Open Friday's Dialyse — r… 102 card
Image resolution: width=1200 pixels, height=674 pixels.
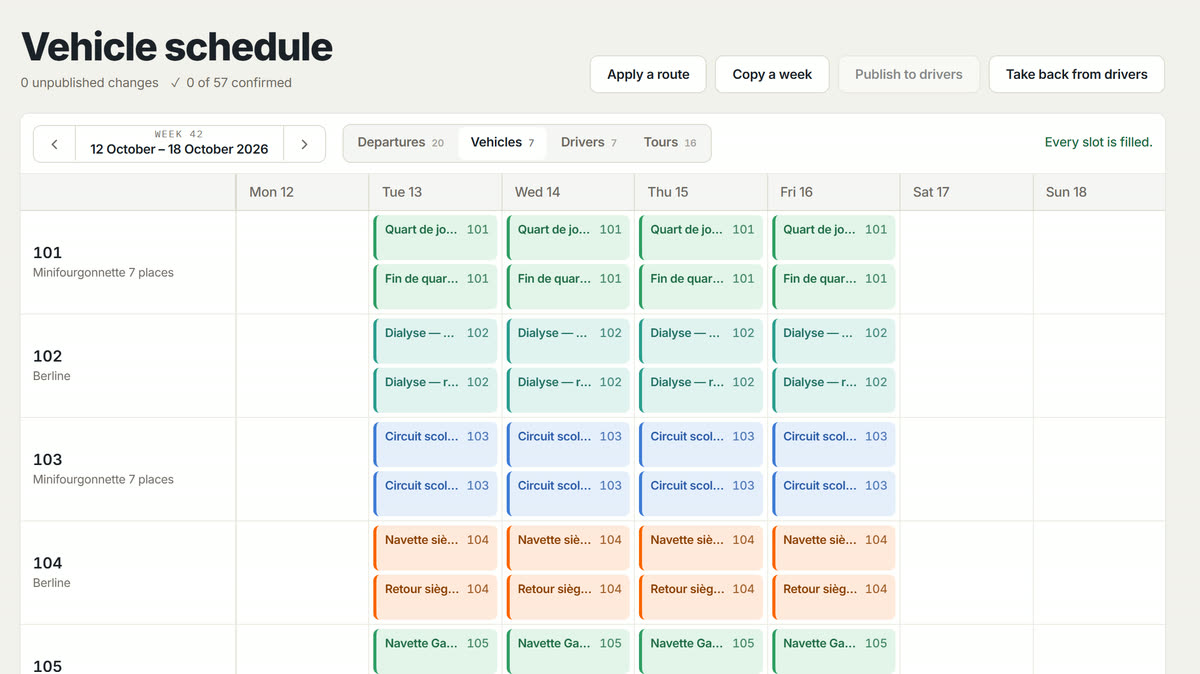(x=833, y=390)
